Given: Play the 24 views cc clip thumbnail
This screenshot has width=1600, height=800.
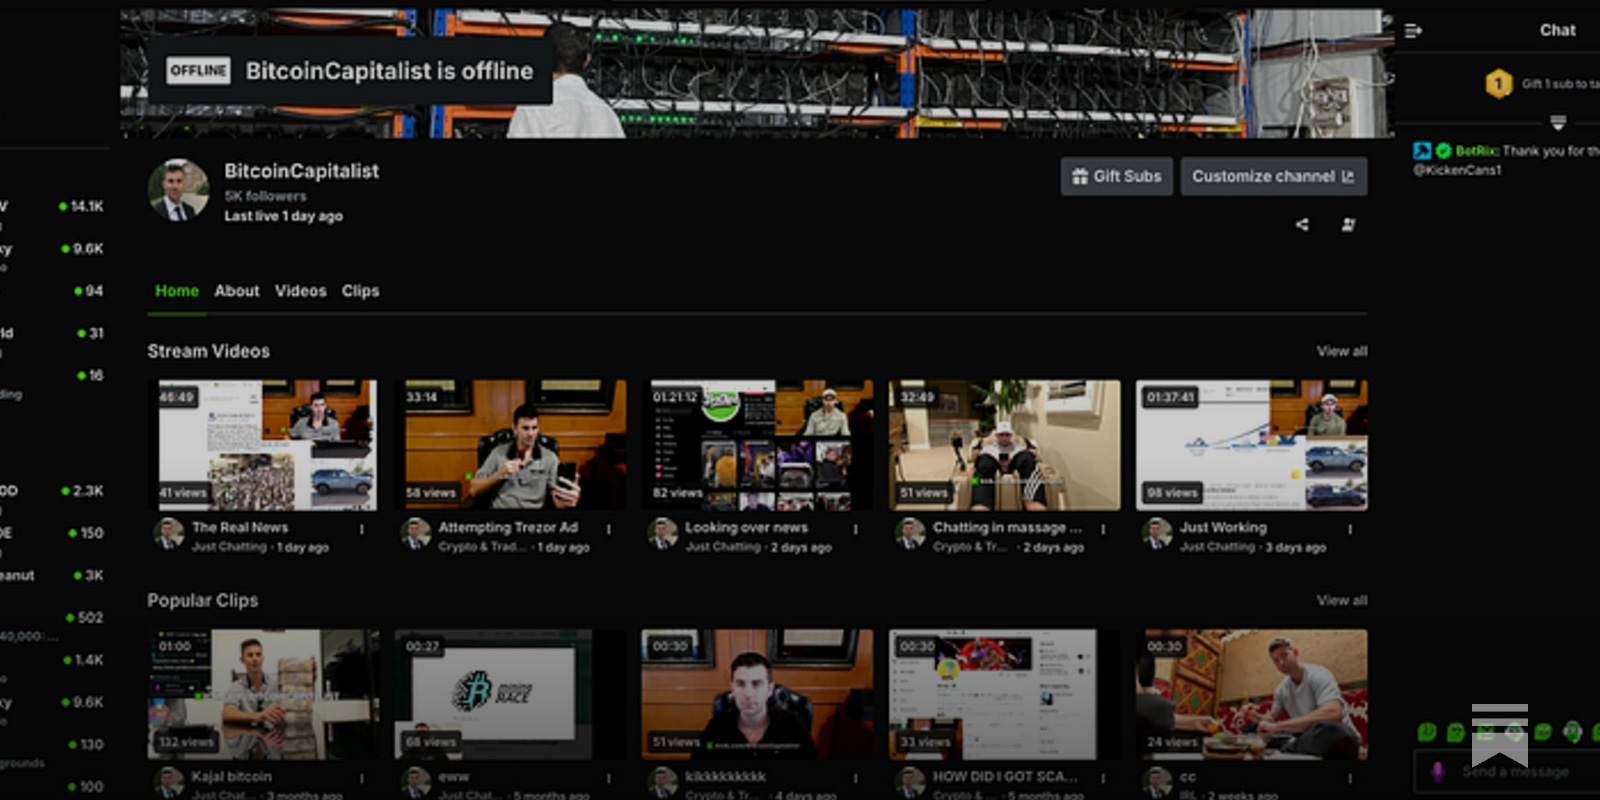Looking at the screenshot, I should (x=1252, y=694).
